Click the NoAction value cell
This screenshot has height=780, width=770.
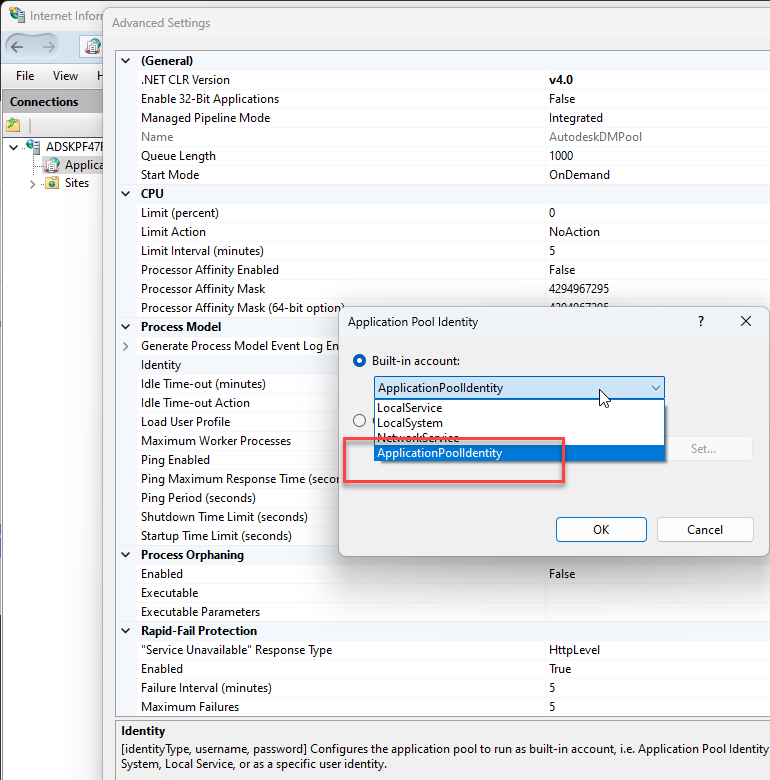[657, 232]
